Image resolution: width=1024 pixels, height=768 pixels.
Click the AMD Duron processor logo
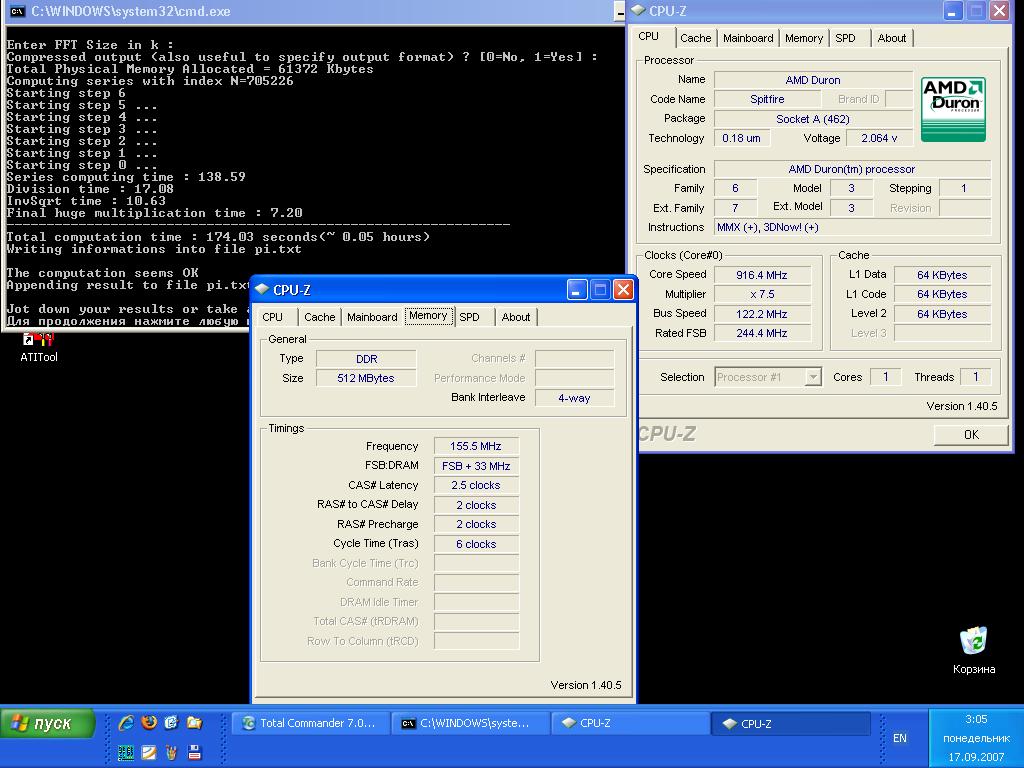tap(953, 109)
